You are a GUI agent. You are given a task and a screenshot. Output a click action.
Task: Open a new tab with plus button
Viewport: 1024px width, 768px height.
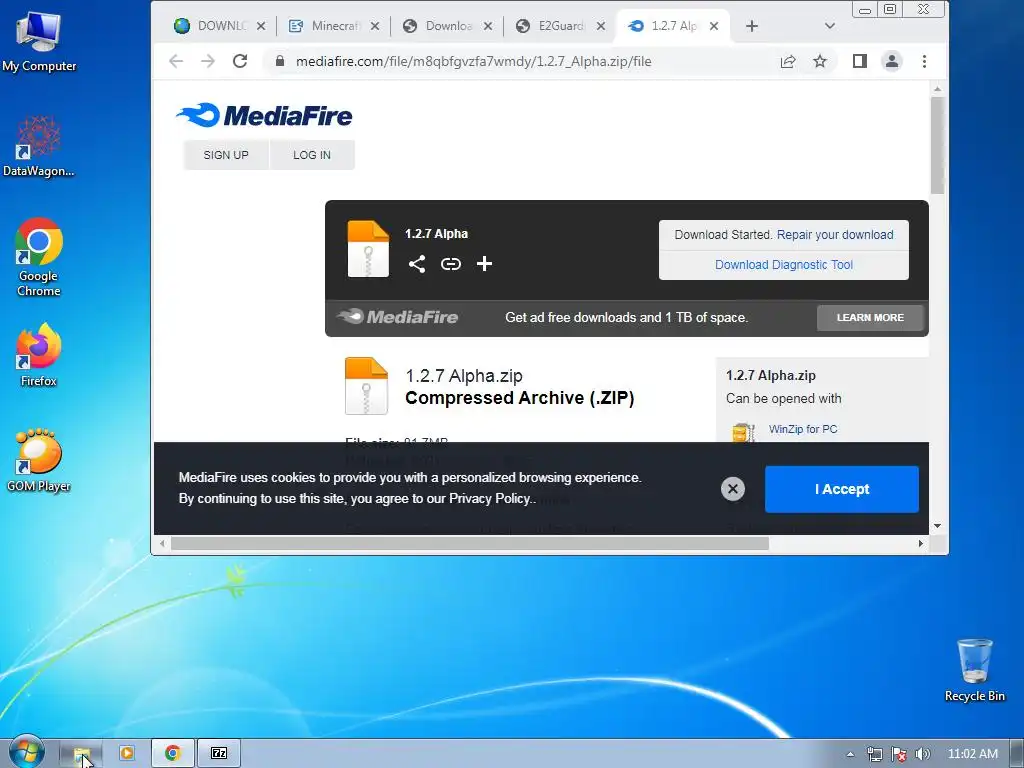pos(752,26)
